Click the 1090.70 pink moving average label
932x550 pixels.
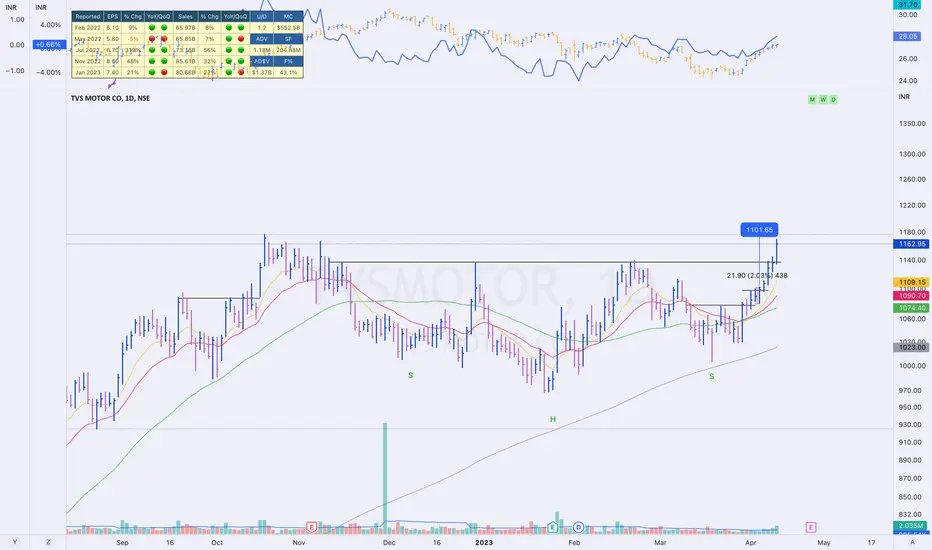coord(911,296)
